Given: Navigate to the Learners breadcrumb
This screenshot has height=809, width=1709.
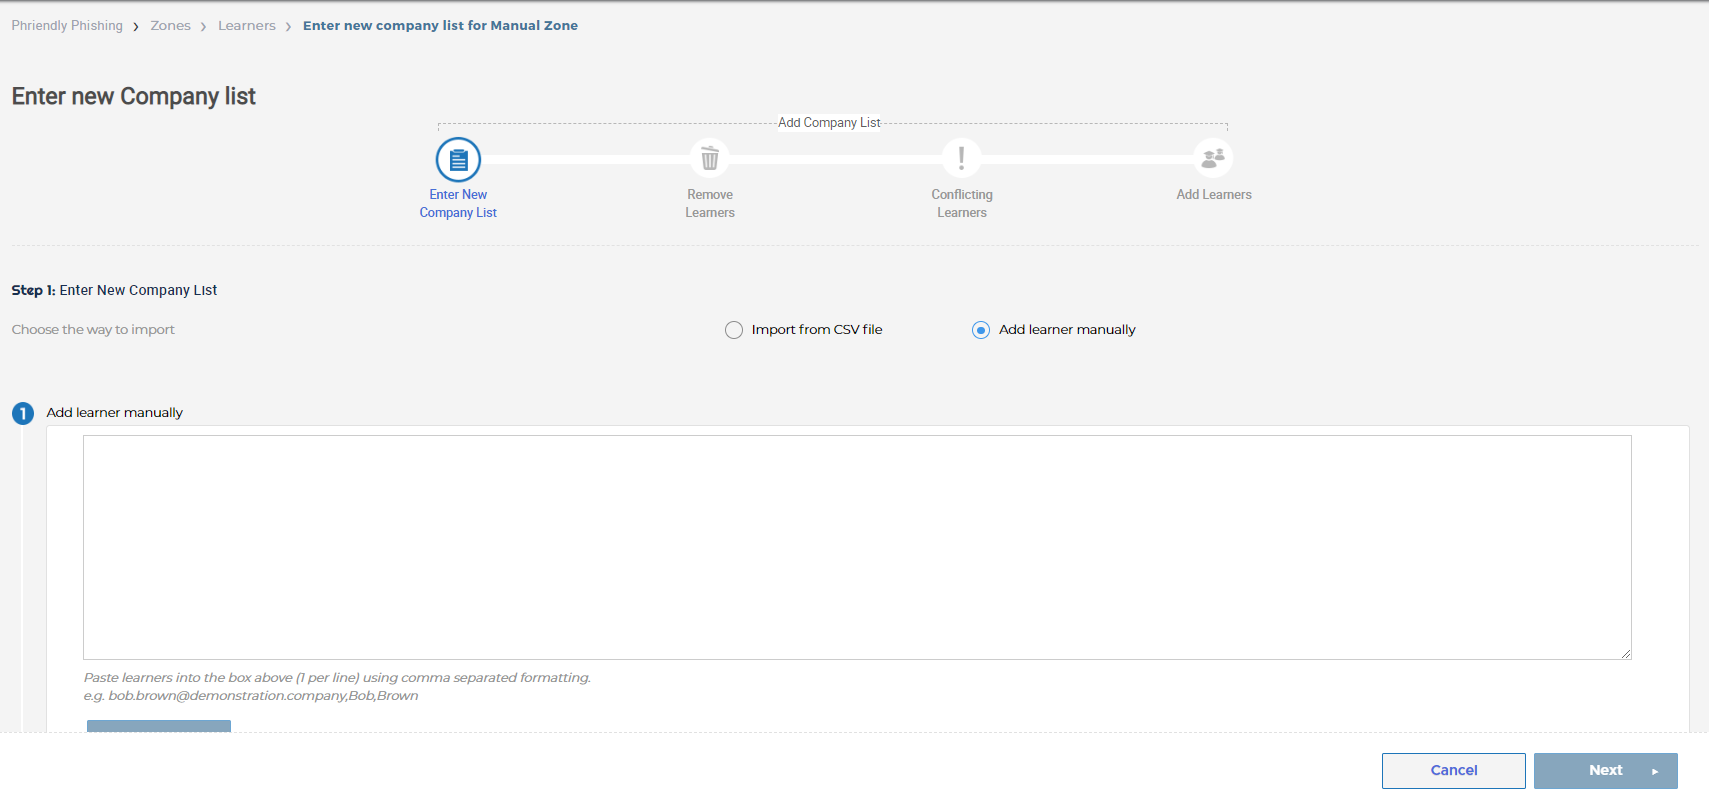Looking at the screenshot, I should tap(247, 26).
